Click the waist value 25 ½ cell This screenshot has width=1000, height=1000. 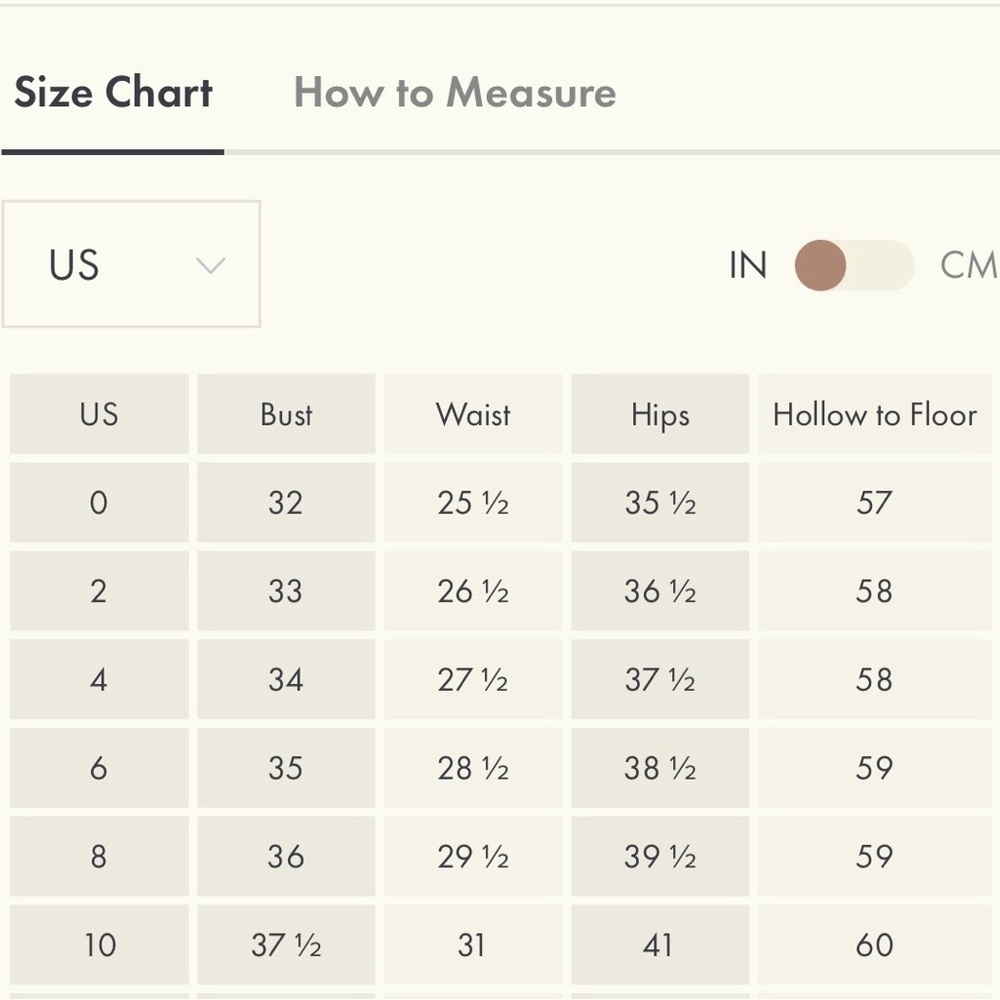[x=473, y=503]
